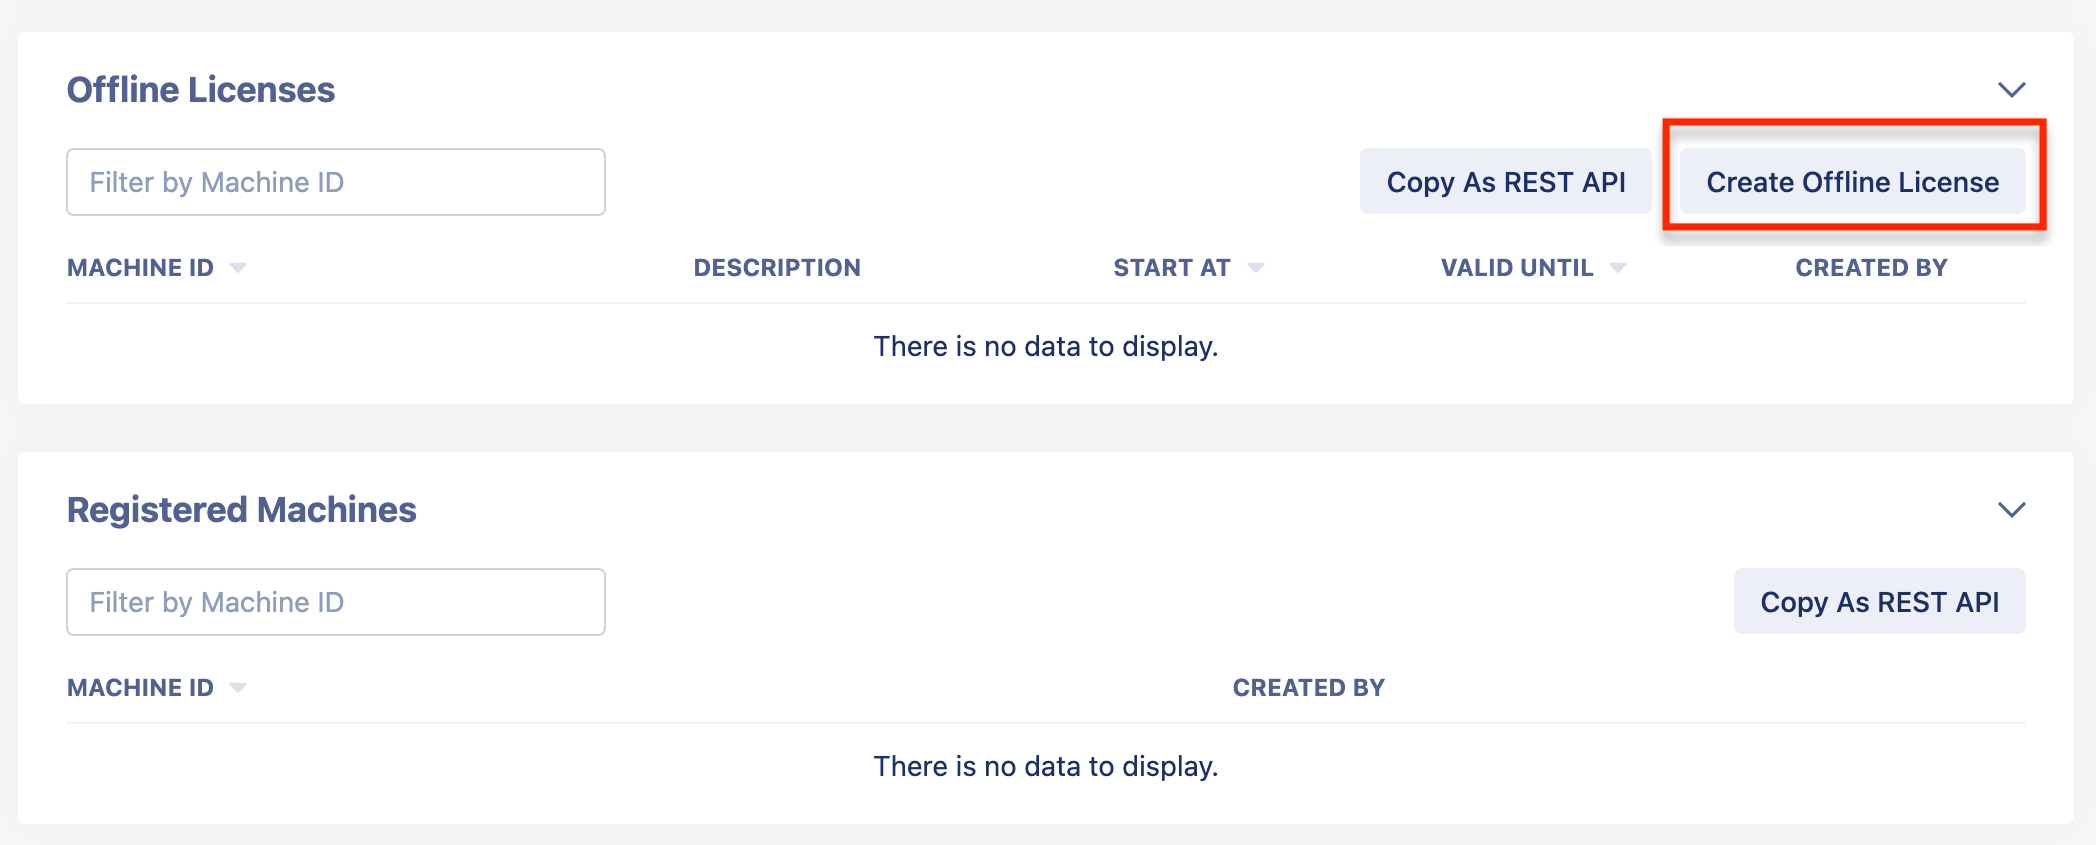Open the Machine ID sort dropdown in Offline Licenses
Viewport: 2096px width, 845px height.
[x=238, y=268]
